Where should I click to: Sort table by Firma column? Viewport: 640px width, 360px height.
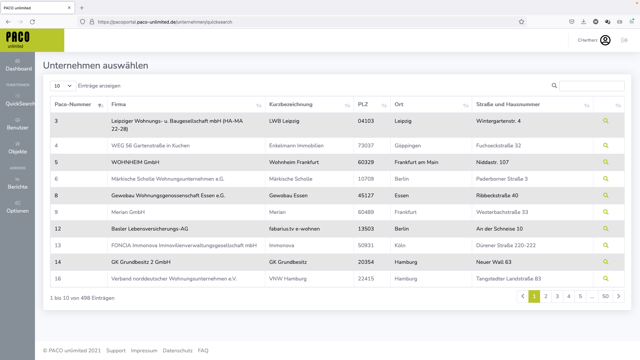click(186, 104)
